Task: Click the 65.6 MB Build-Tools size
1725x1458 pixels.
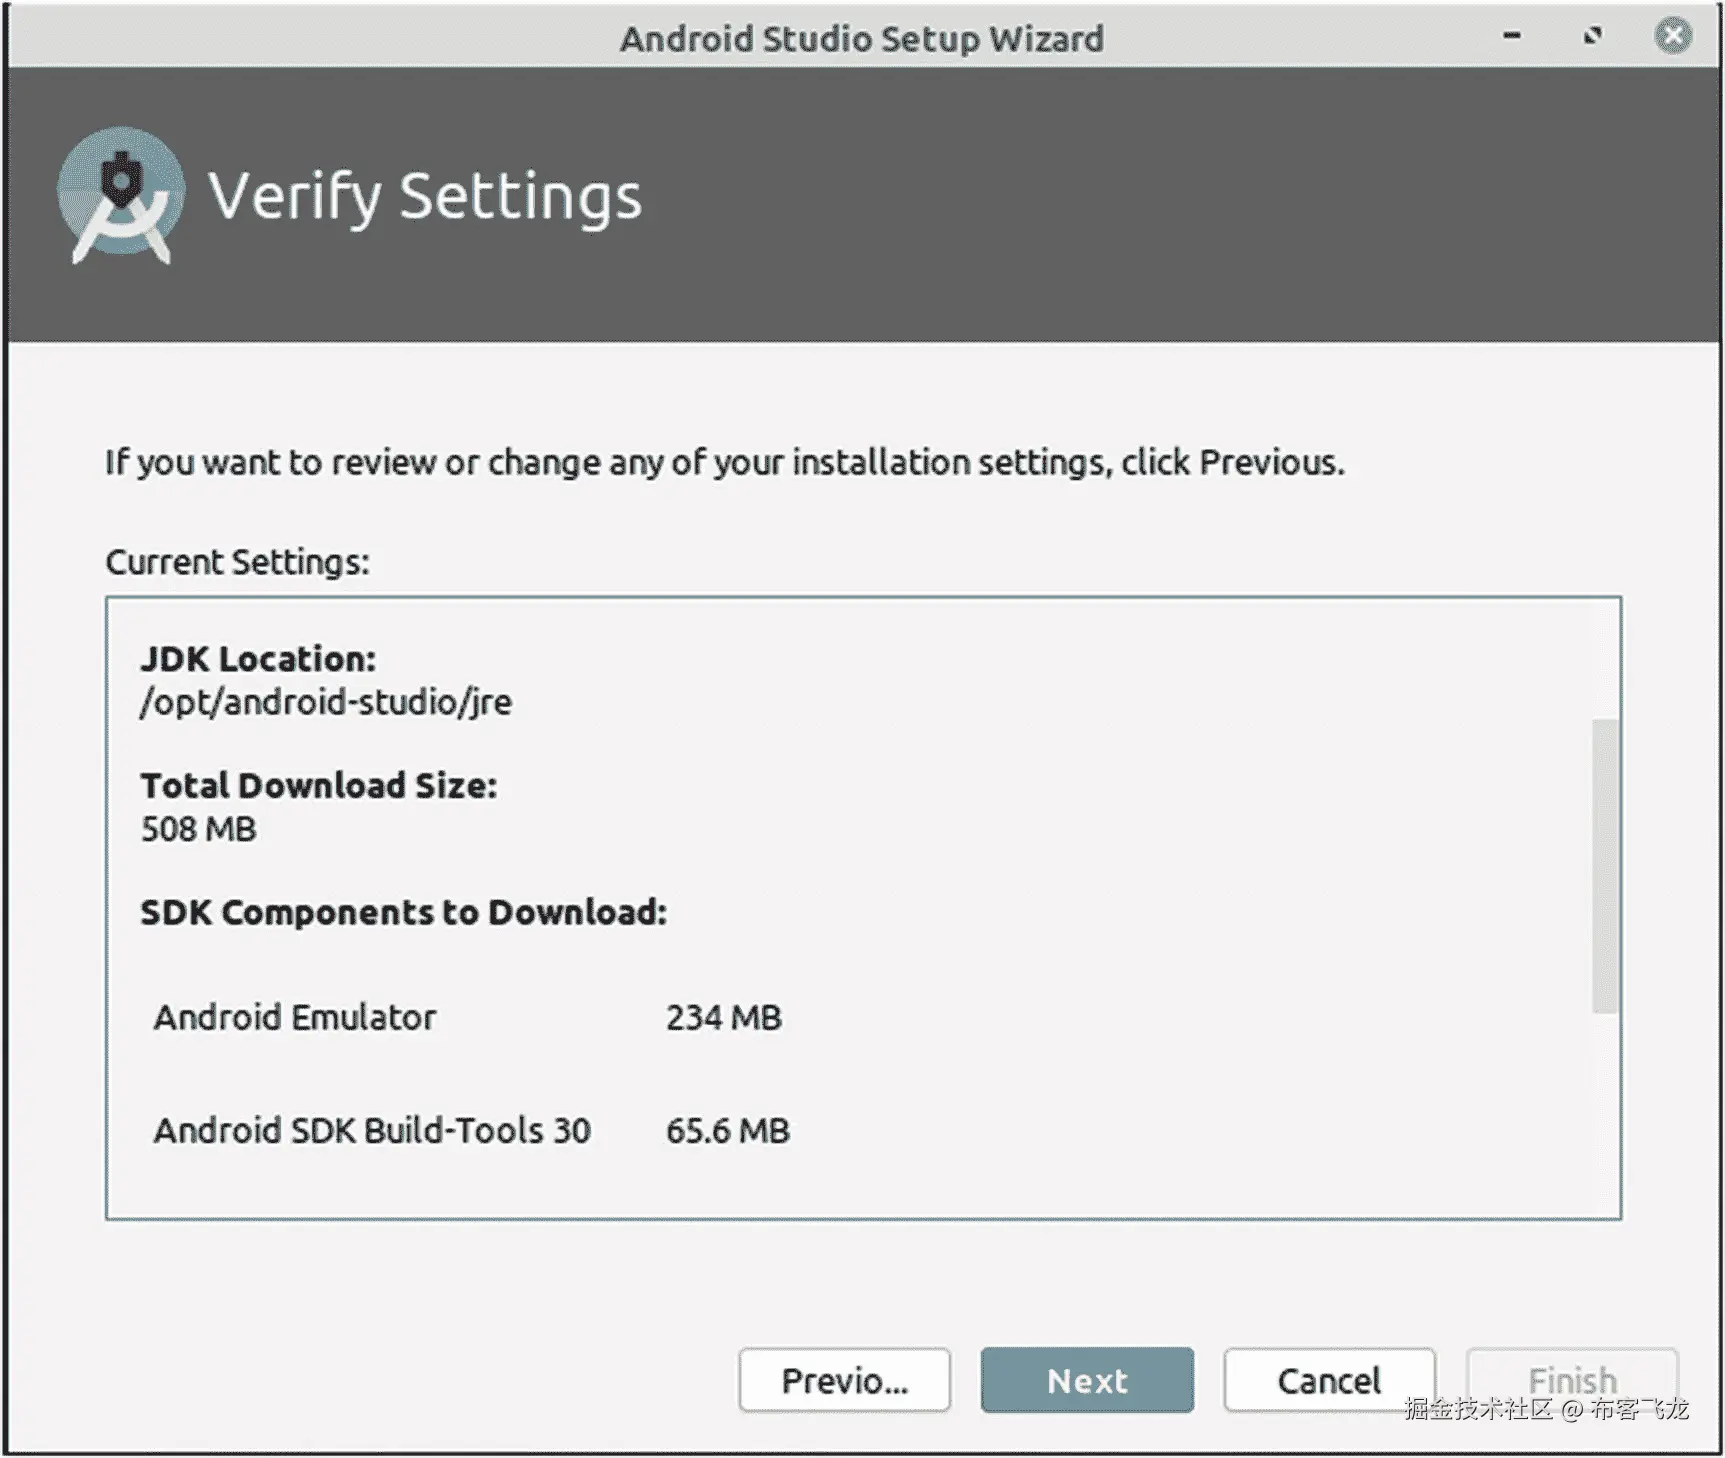Action: pyautogui.click(x=728, y=1130)
